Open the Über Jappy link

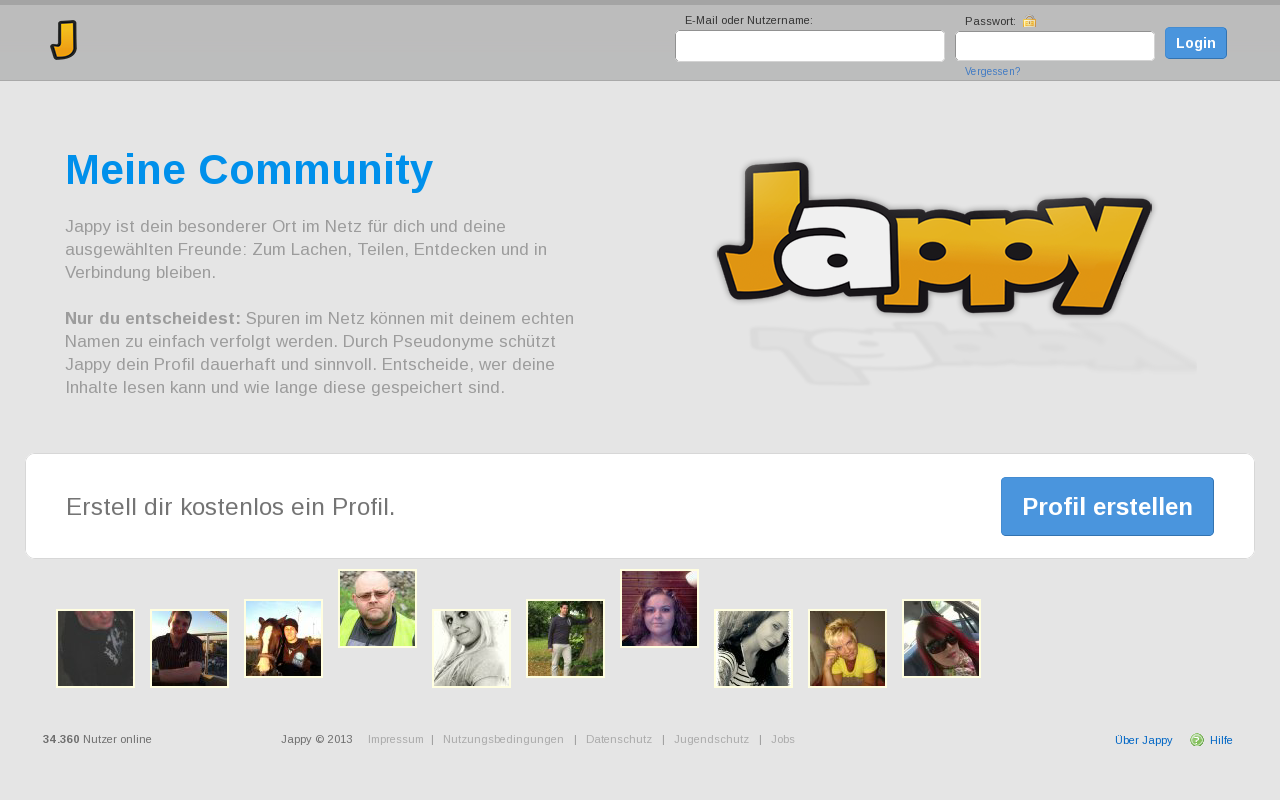1144,740
